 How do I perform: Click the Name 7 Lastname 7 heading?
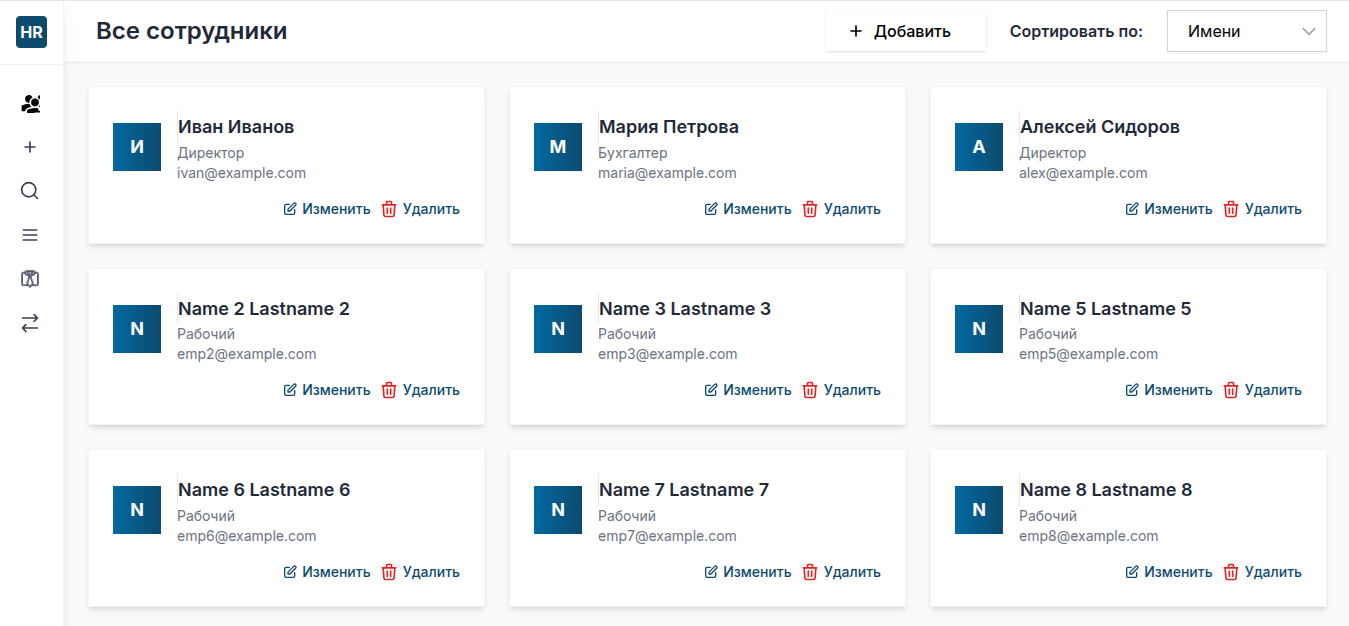click(684, 490)
